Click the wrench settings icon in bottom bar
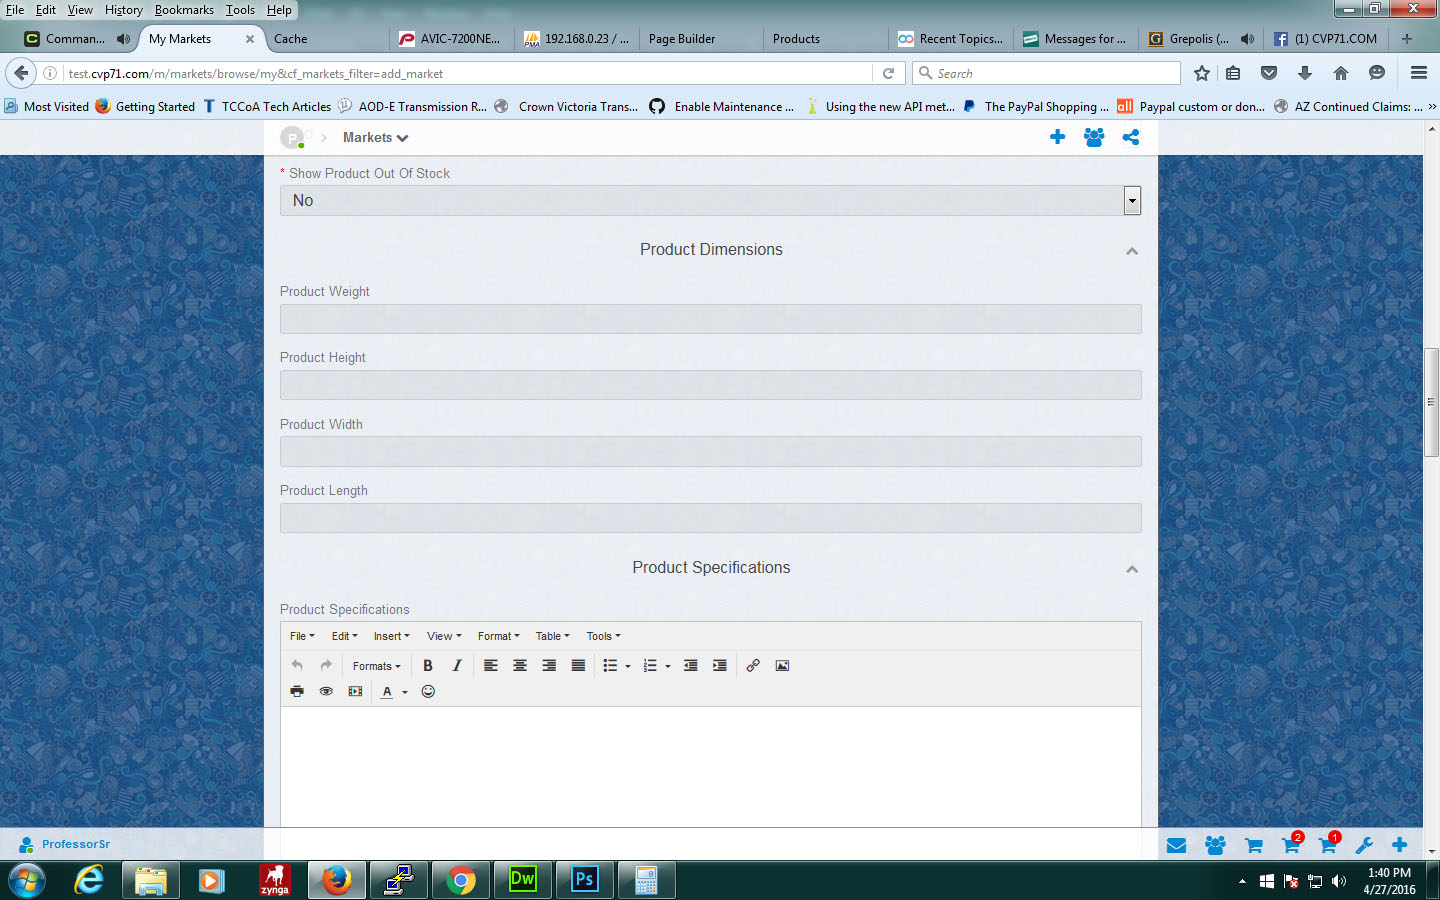1440x900 pixels. pyautogui.click(x=1364, y=846)
